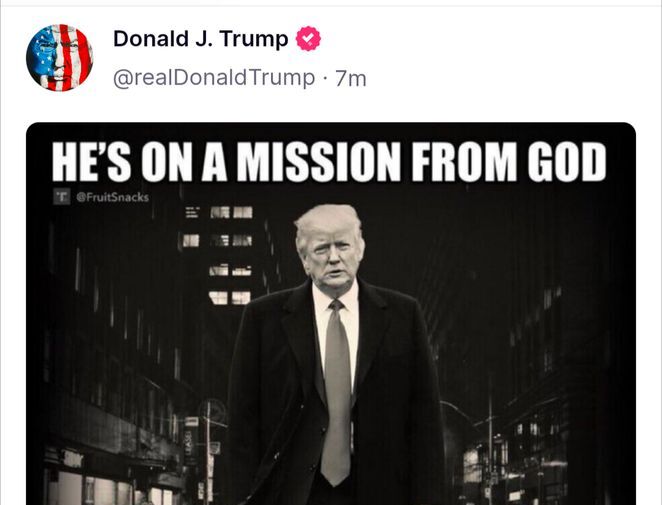Image resolution: width=662 pixels, height=505 pixels.
Task: Open the @realDonaldTrump handle link
Action: [213, 78]
